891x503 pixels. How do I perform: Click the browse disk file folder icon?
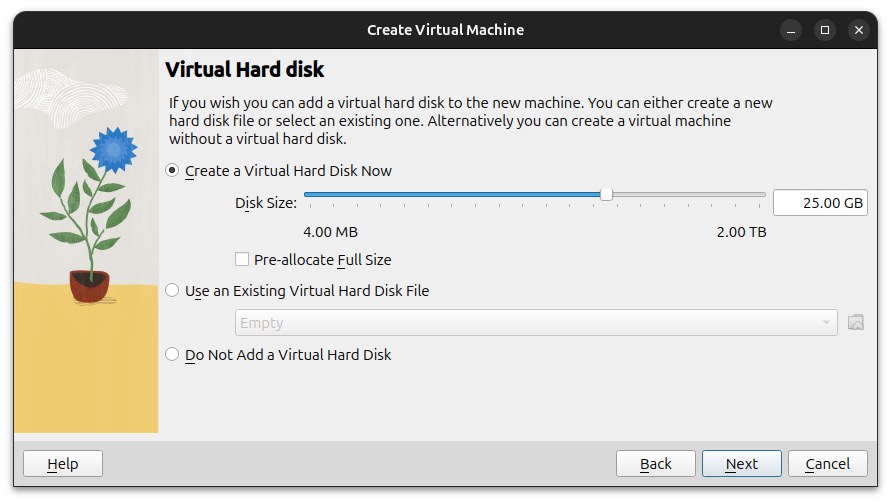click(x=855, y=322)
